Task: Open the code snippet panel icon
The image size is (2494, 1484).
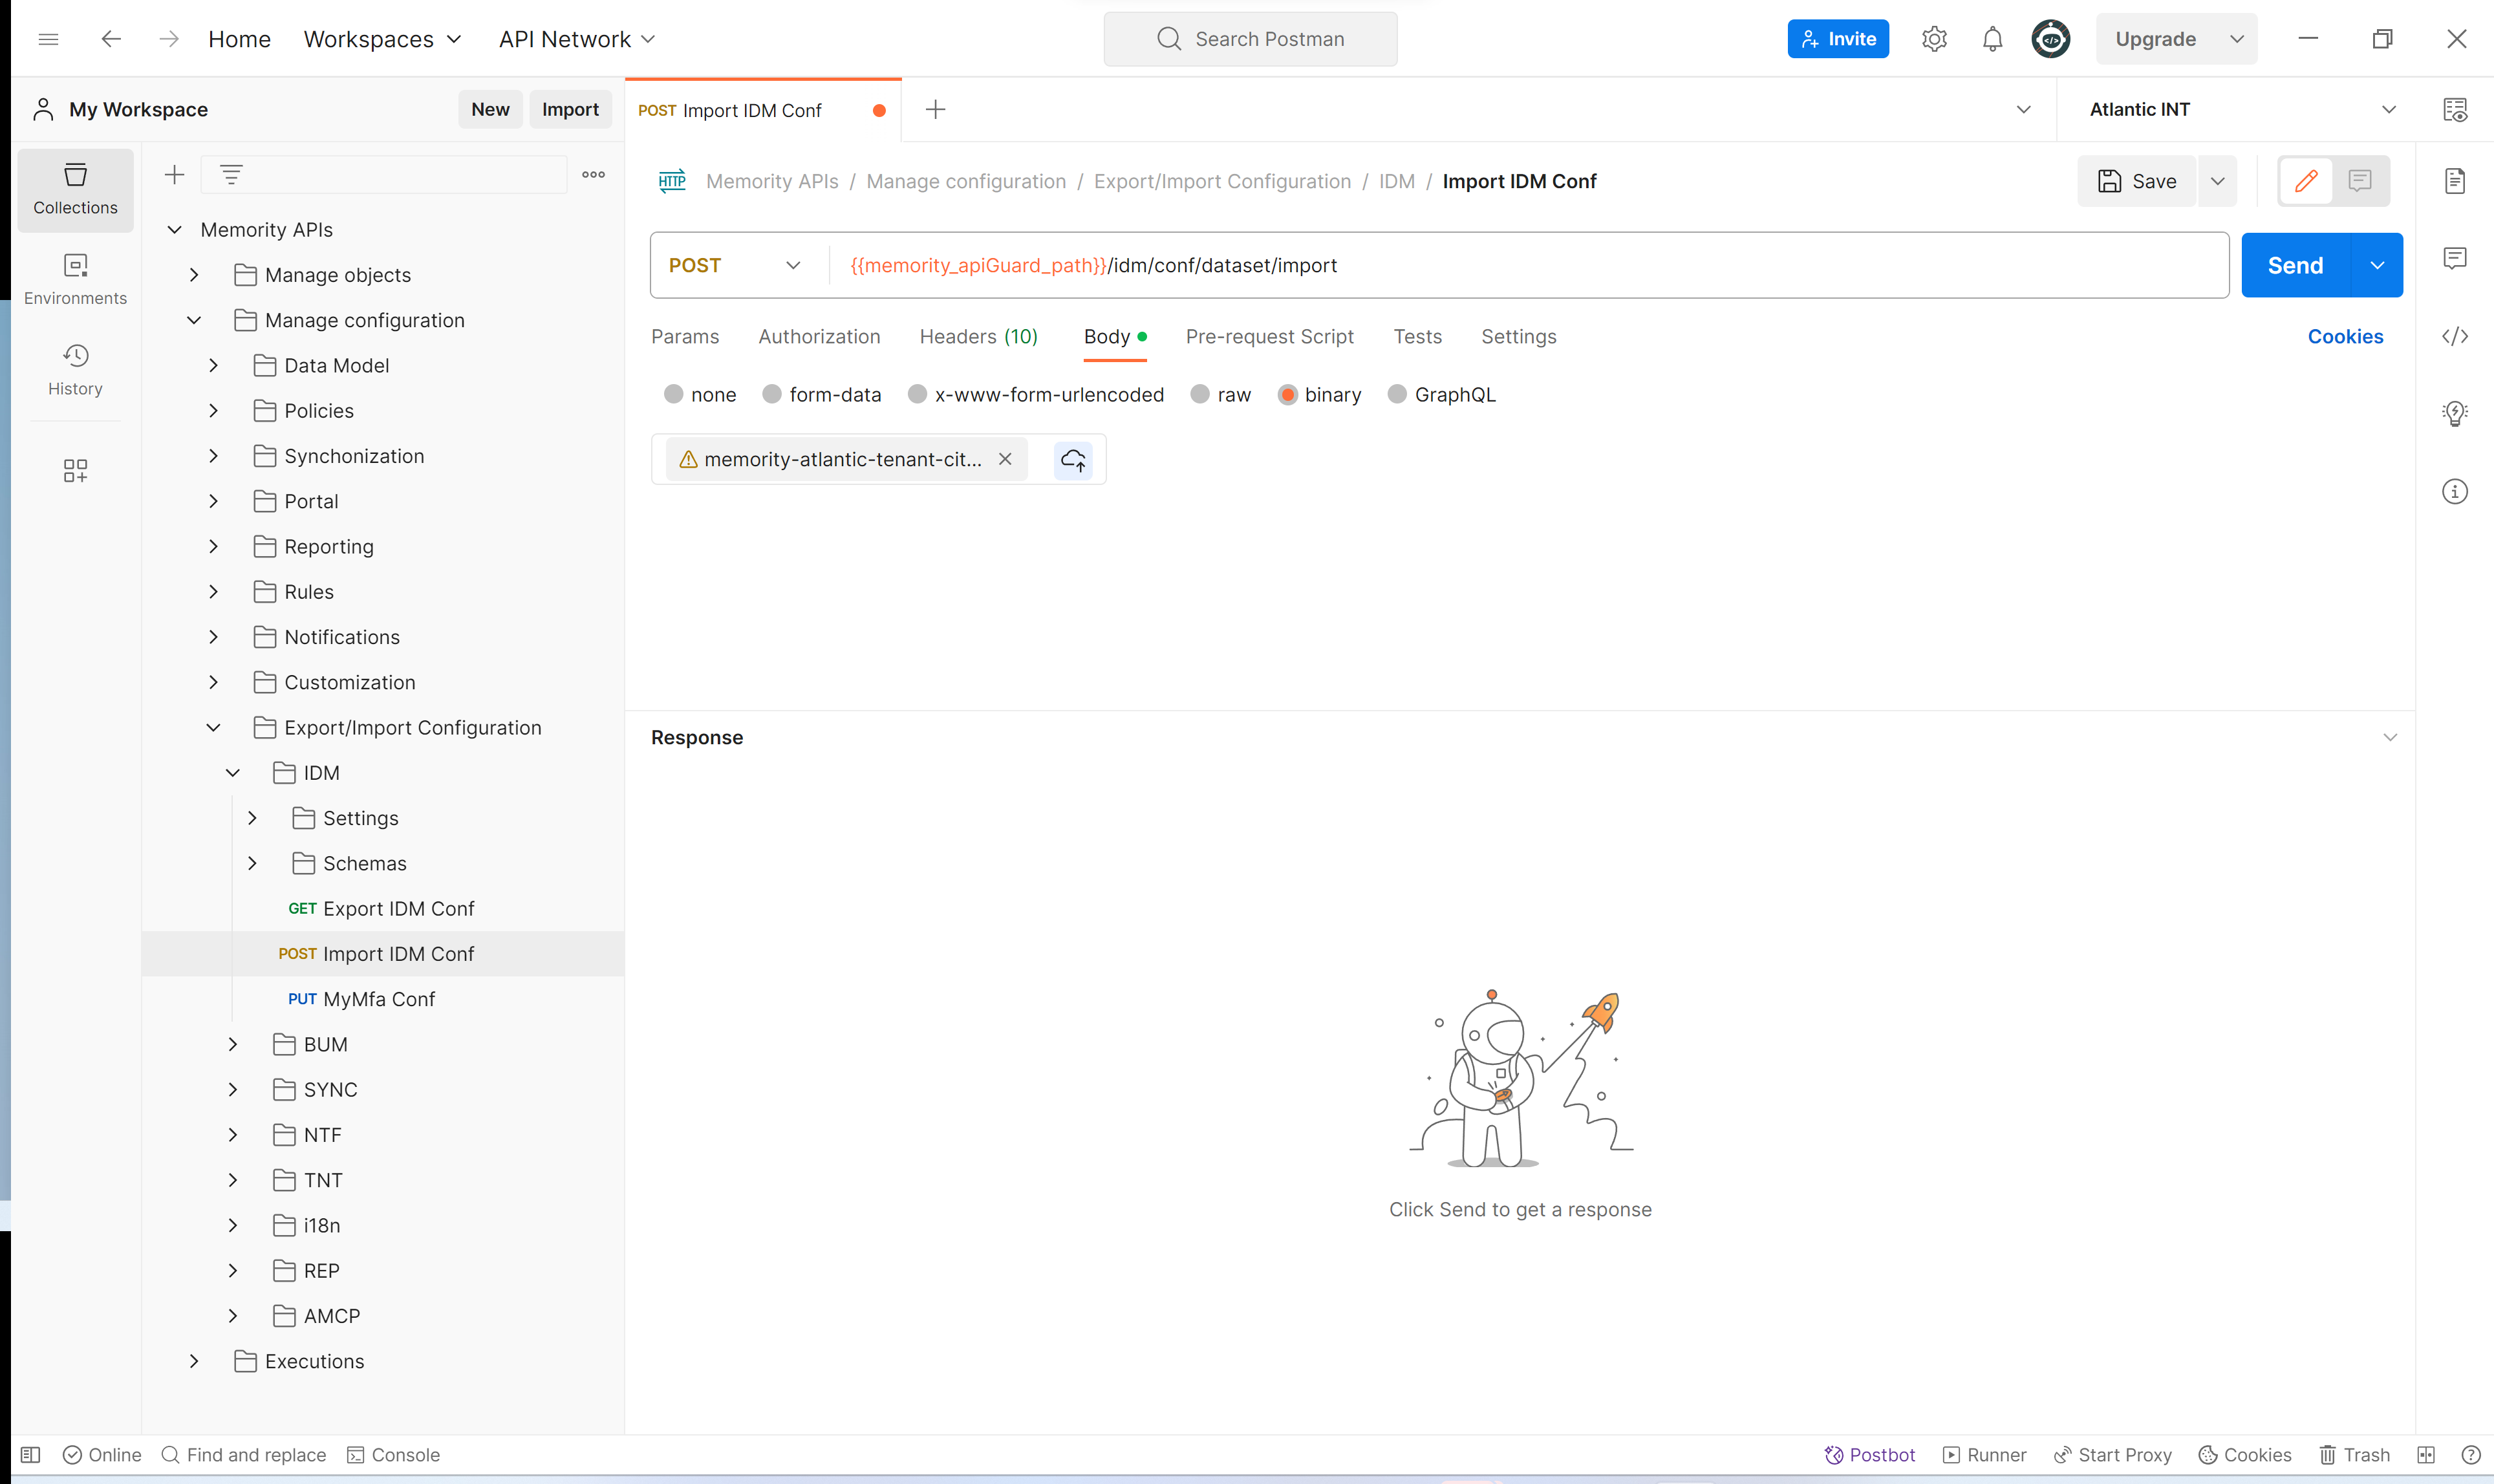Action: pyautogui.click(x=2455, y=336)
